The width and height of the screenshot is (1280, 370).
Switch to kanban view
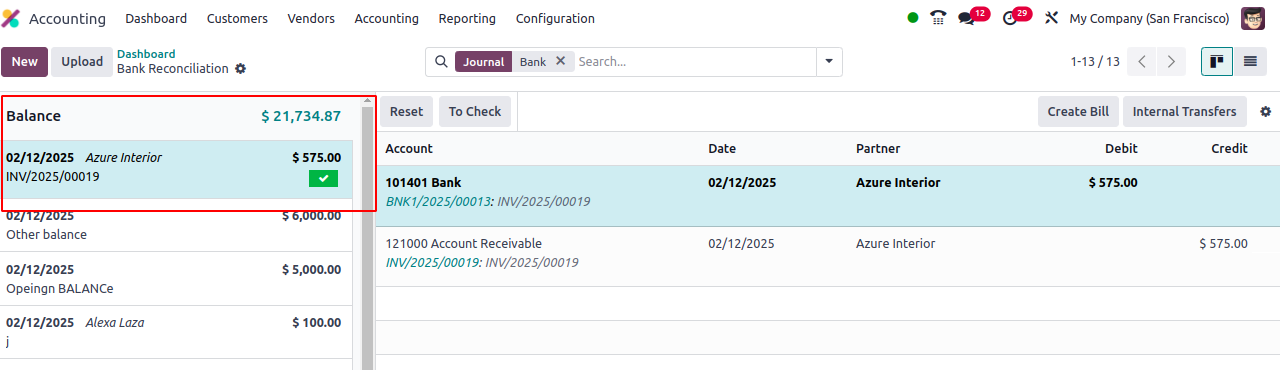[x=1217, y=61]
